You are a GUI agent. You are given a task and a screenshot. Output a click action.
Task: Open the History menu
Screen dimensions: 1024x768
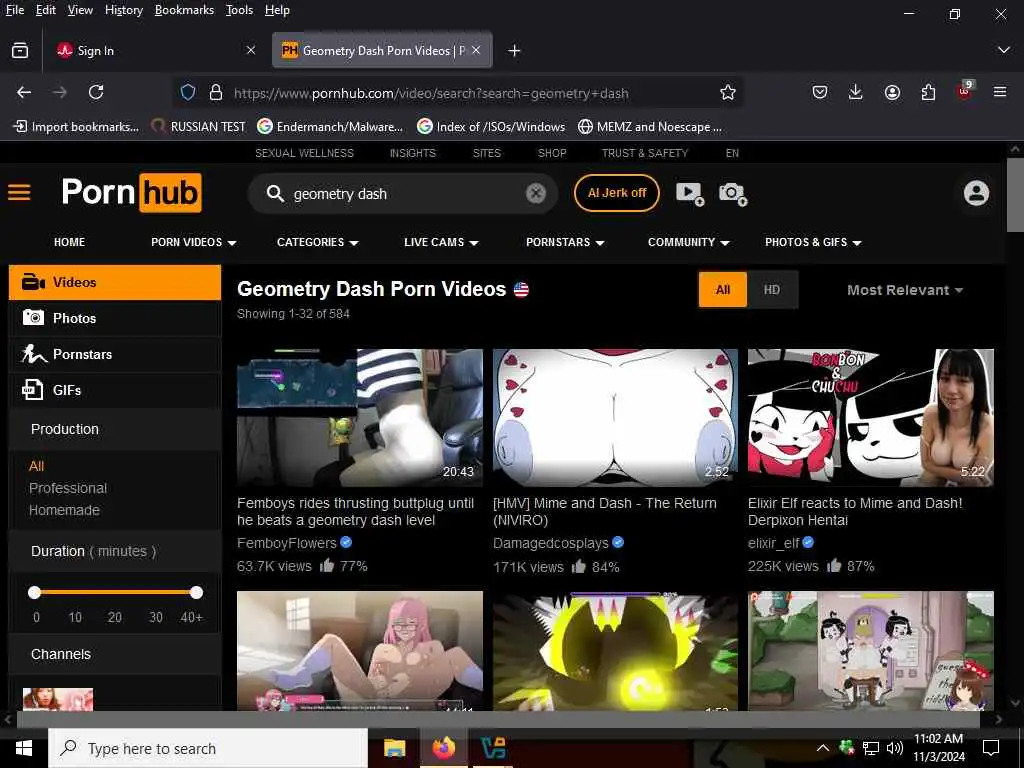pyautogui.click(x=124, y=10)
